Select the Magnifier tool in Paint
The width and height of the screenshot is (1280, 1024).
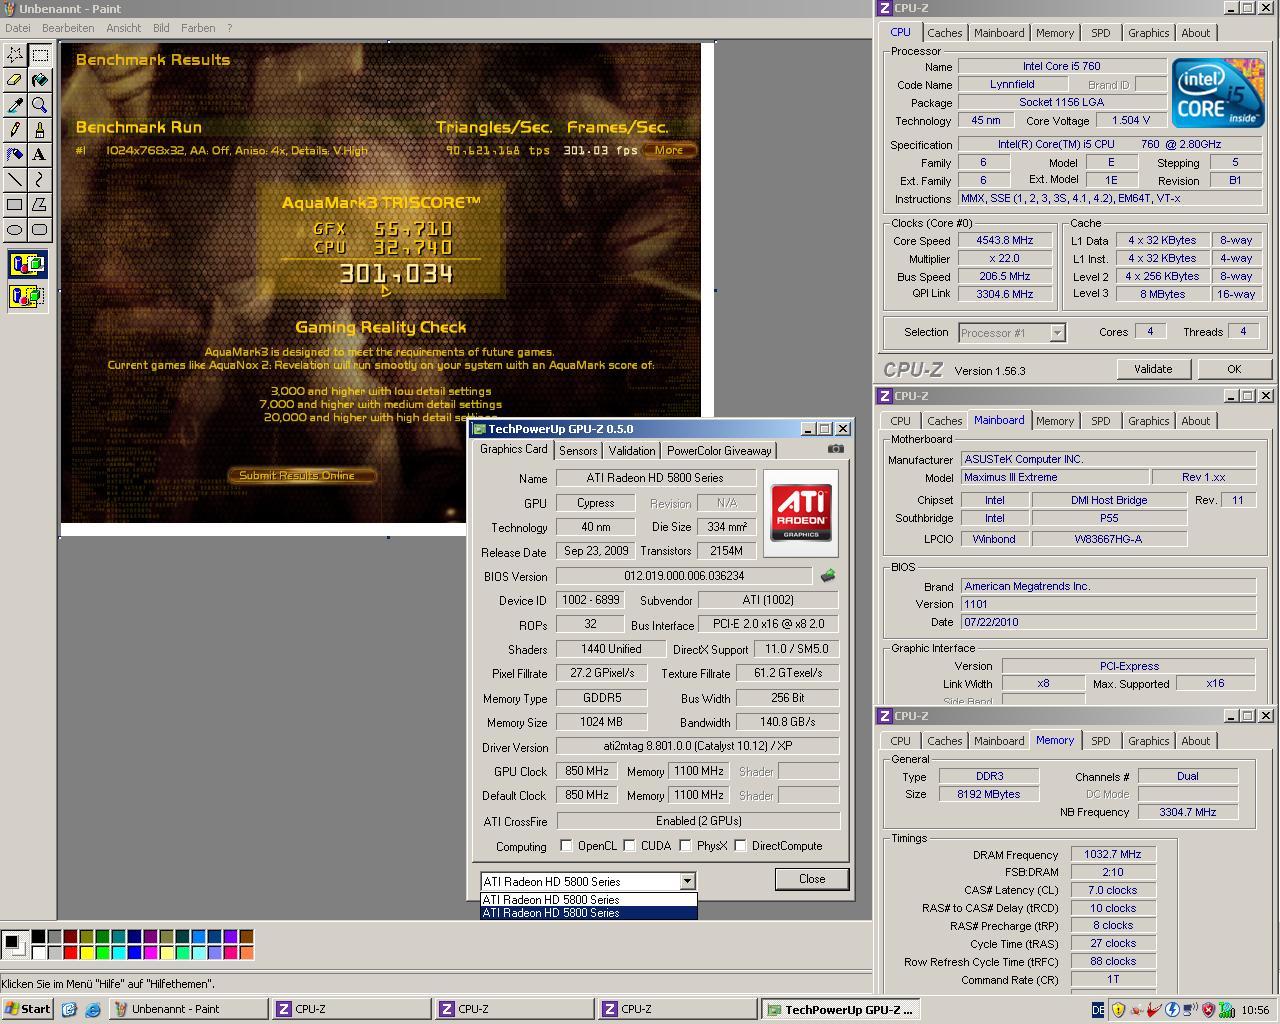[40, 105]
